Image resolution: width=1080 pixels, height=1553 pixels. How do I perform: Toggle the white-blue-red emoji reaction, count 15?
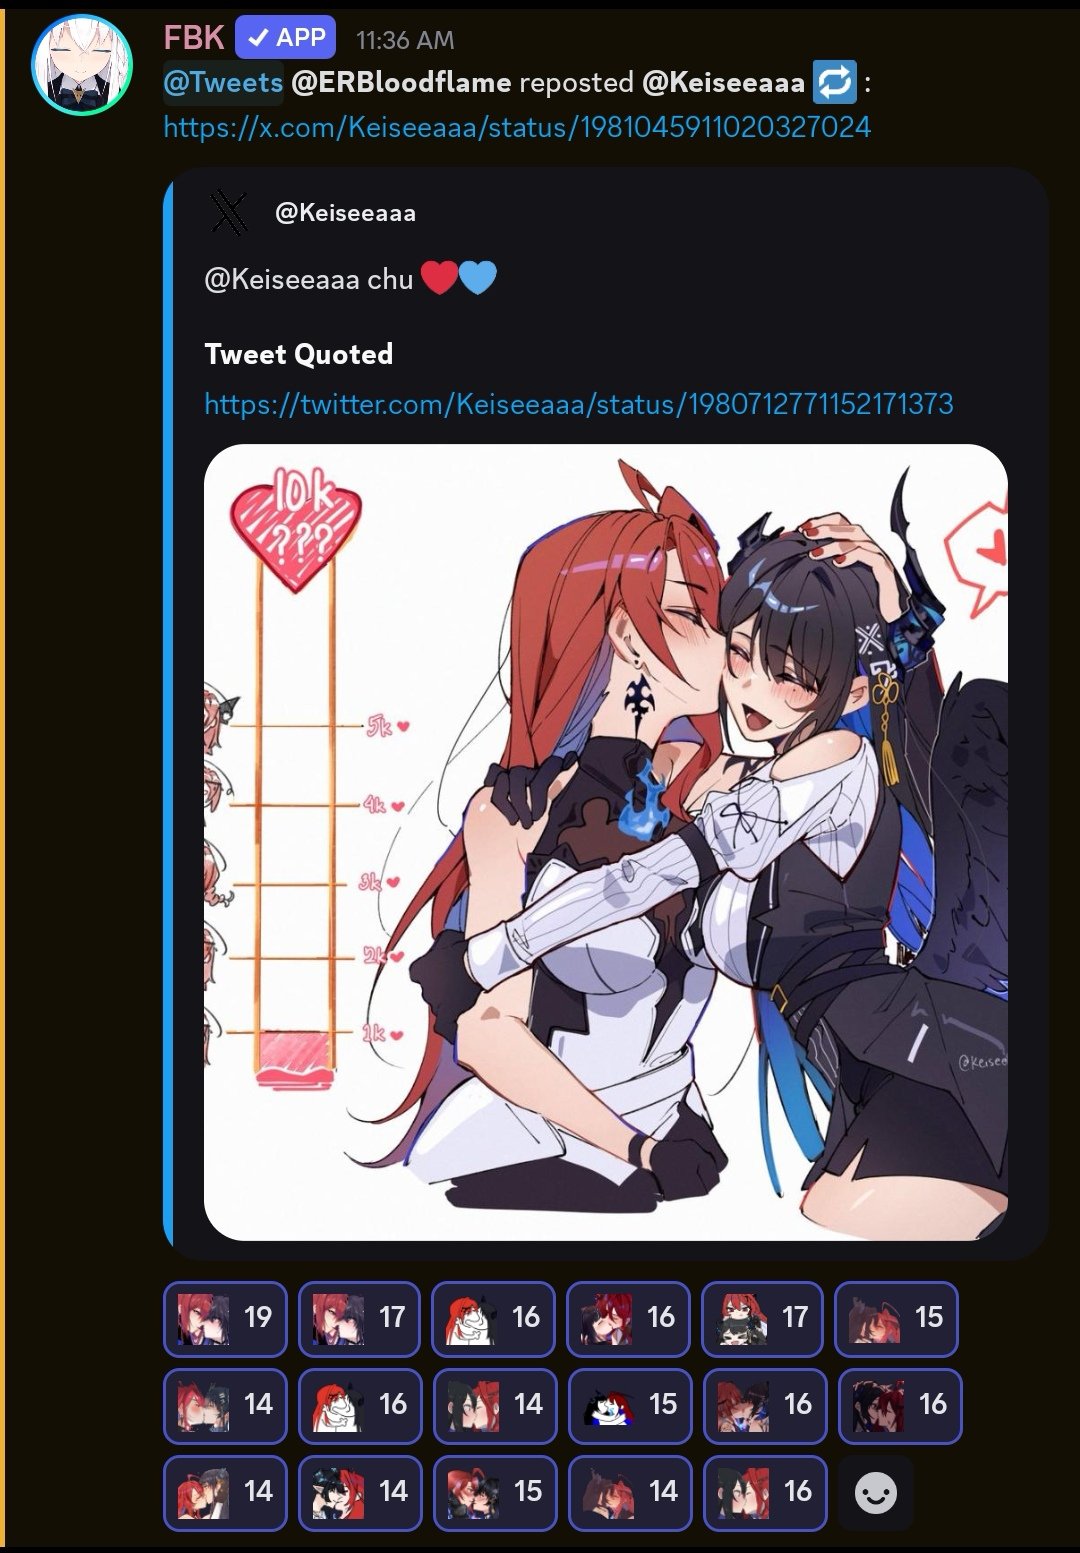(630, 1406)
